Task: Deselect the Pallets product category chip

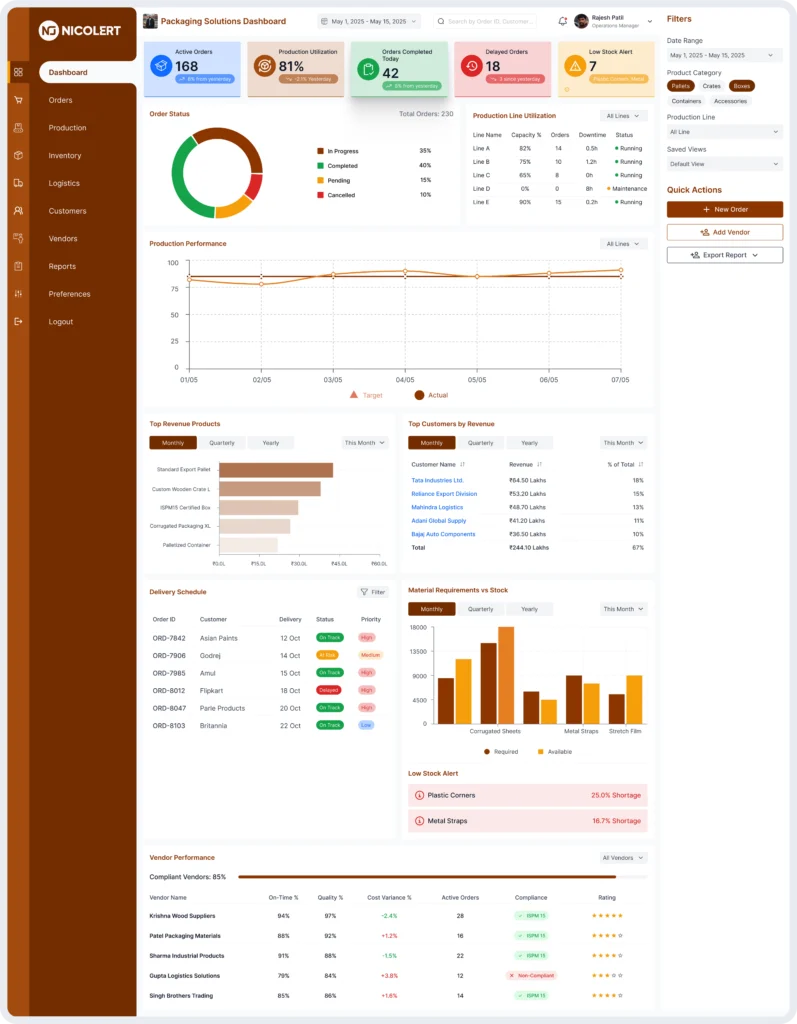Action: click(681, 86)
